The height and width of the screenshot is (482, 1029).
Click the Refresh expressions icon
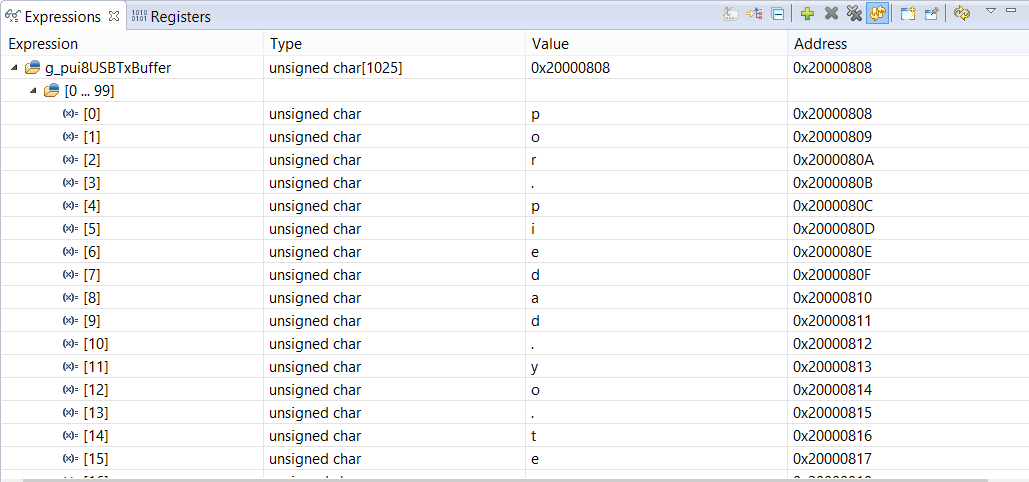click(x=961, y=14)
